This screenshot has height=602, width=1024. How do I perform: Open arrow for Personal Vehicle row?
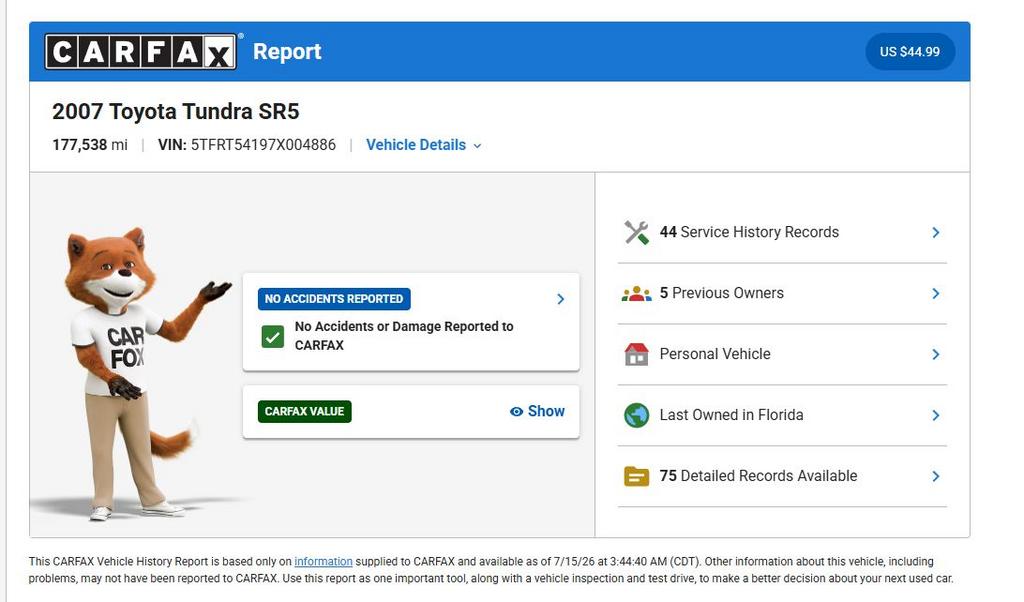tap(935, 355)
